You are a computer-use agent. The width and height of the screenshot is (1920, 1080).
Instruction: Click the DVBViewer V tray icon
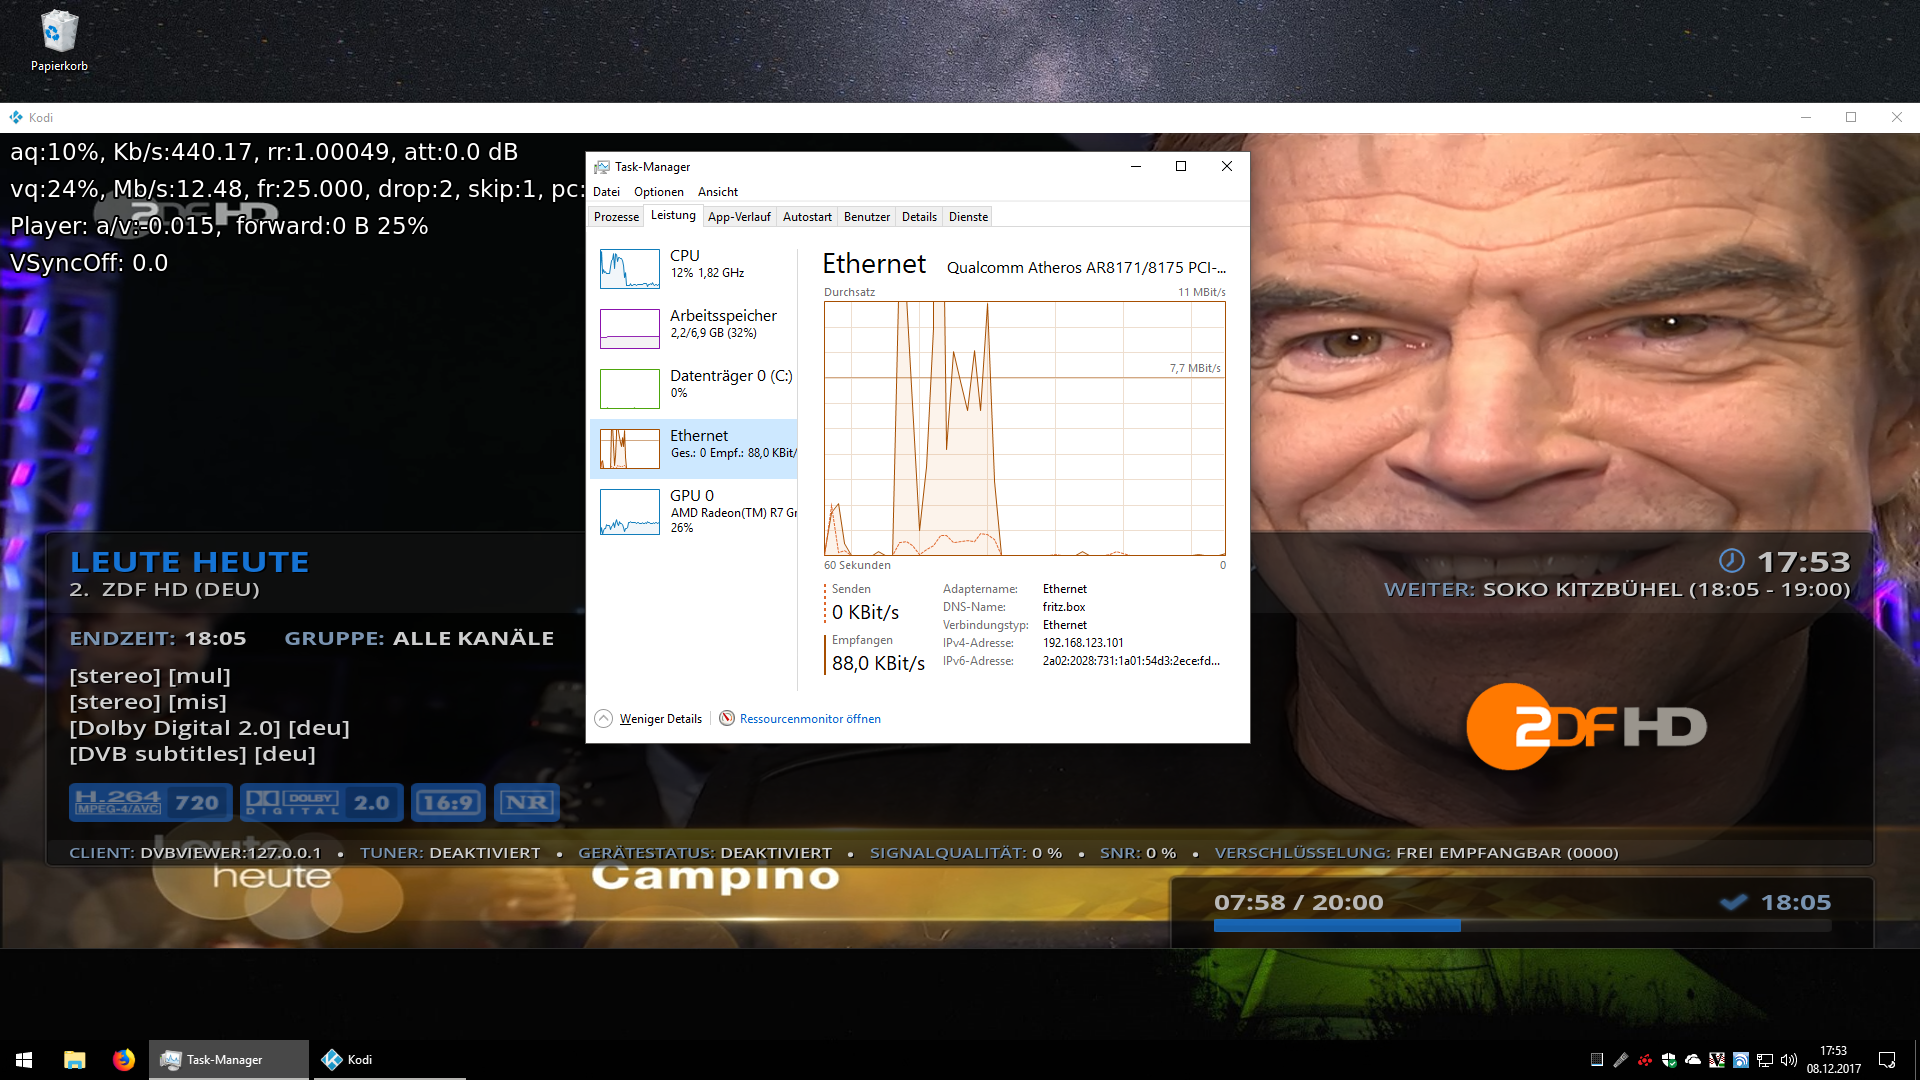[1717, 1060]
